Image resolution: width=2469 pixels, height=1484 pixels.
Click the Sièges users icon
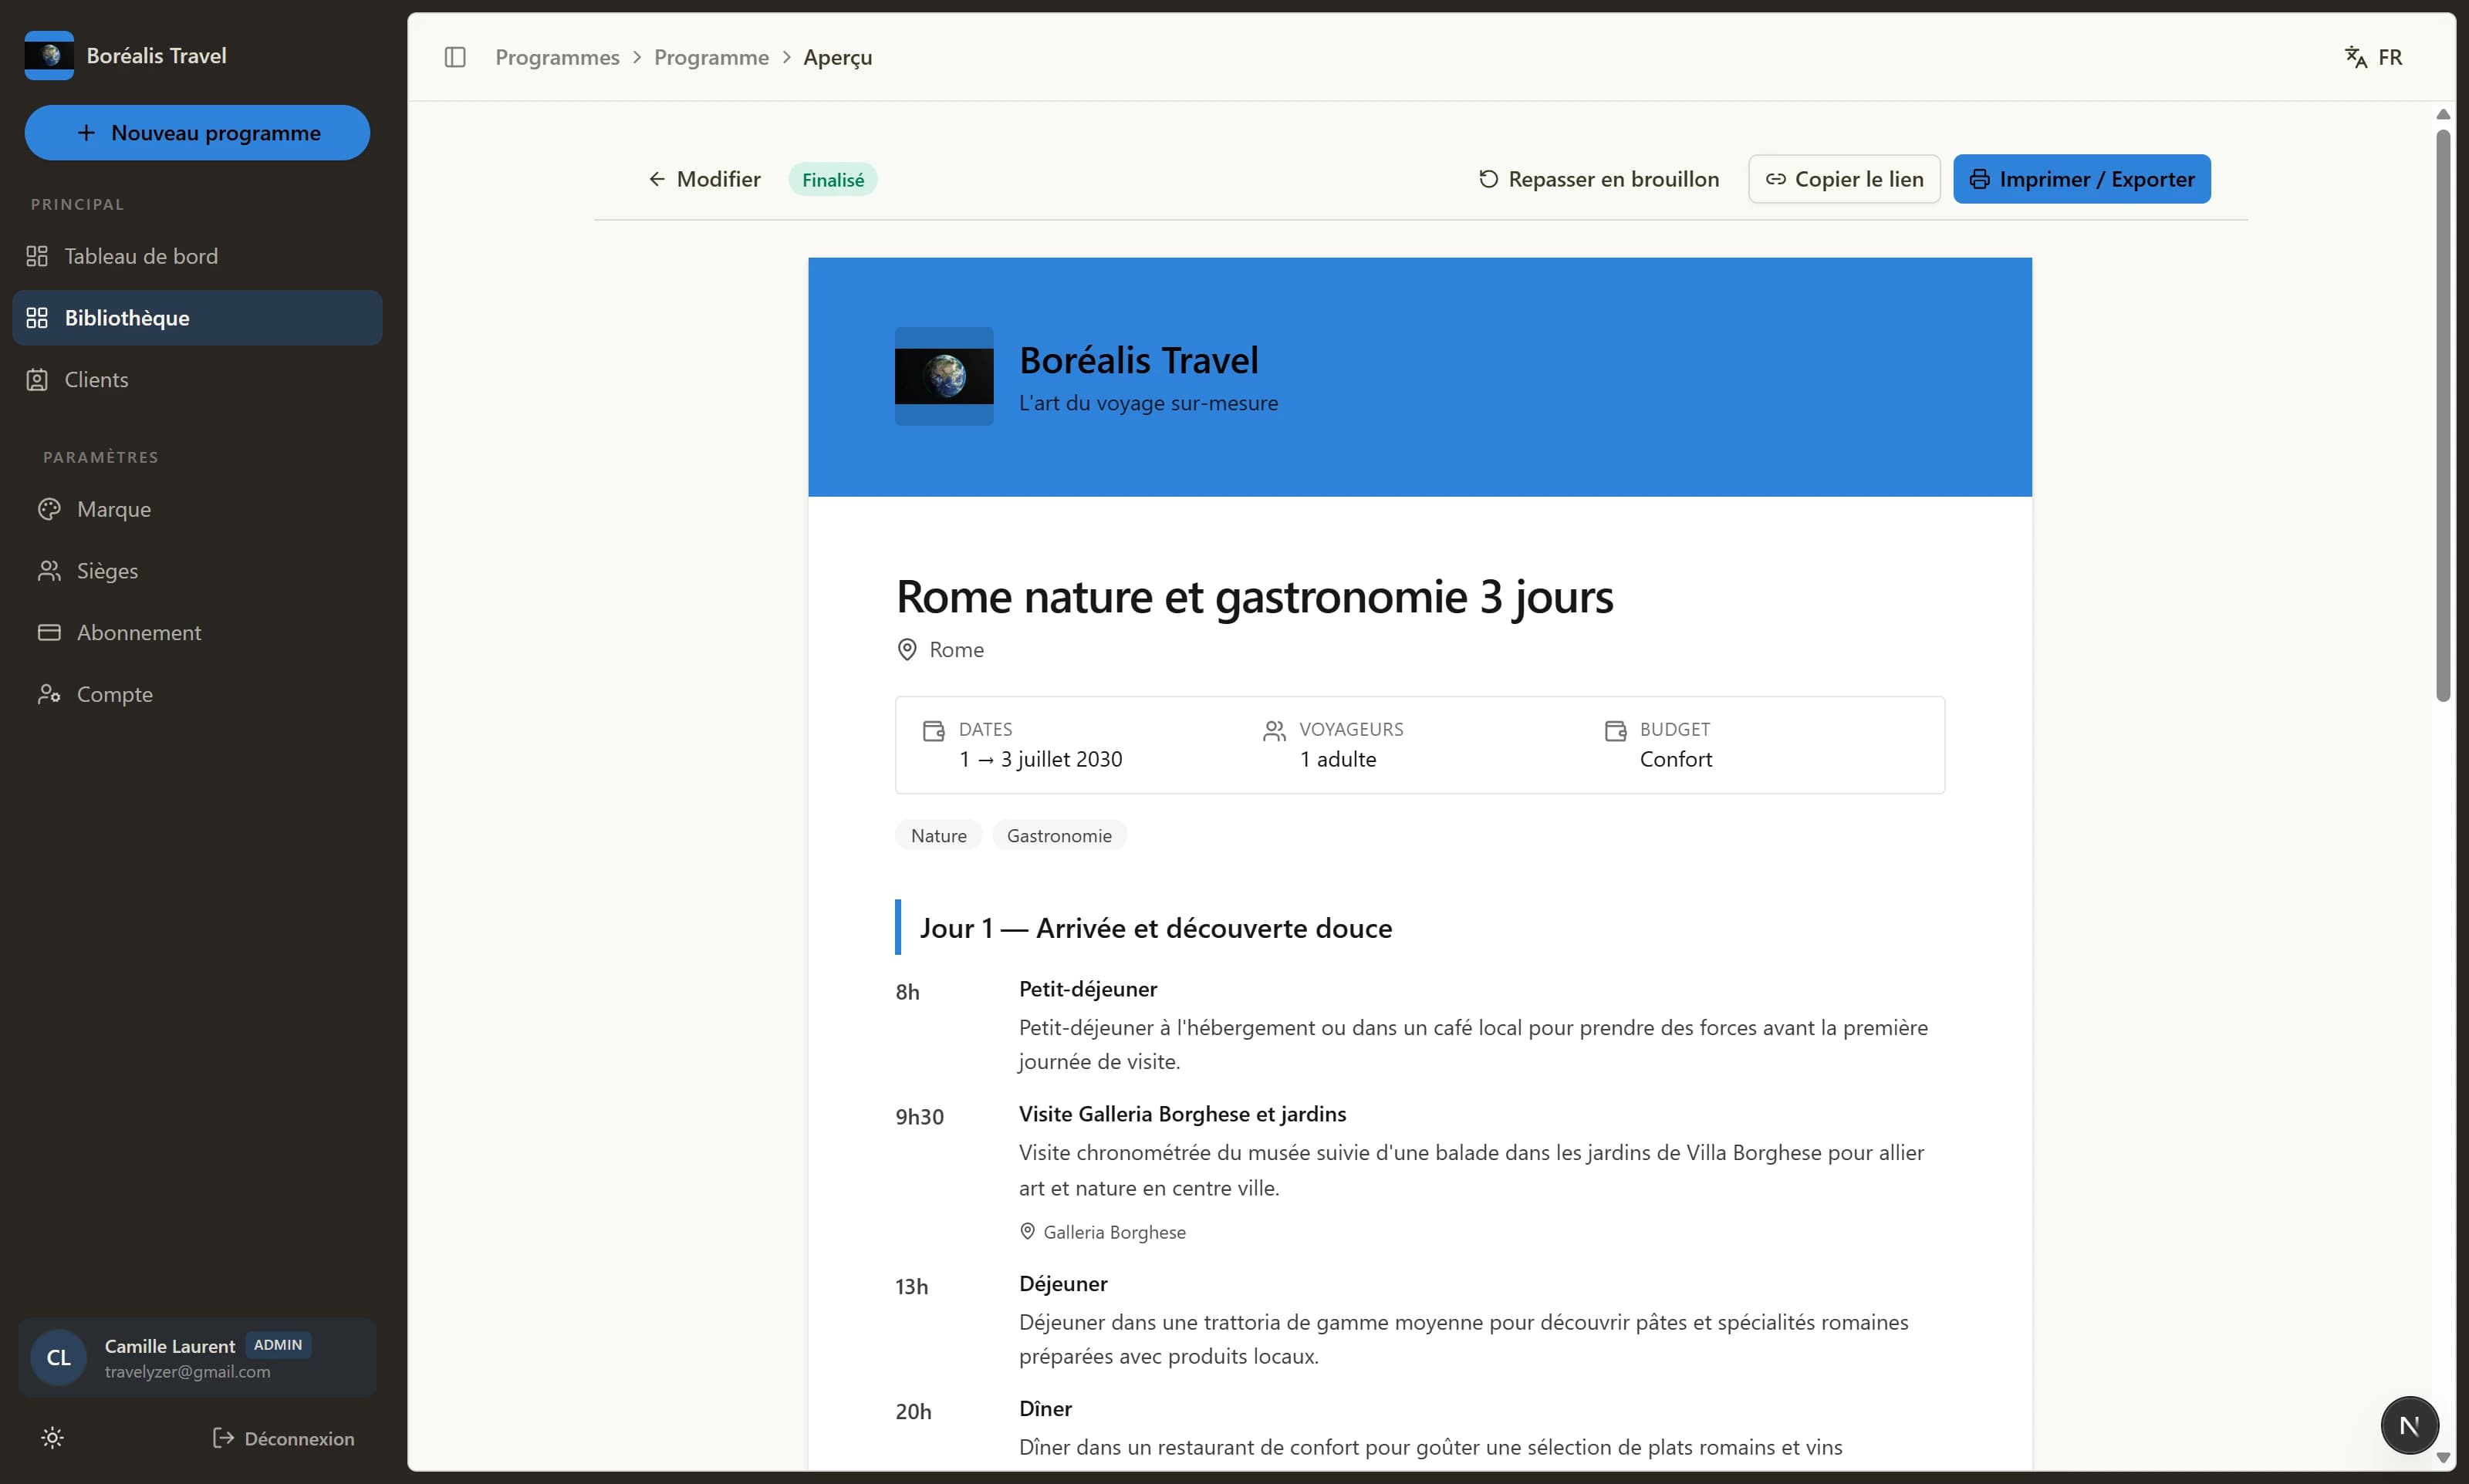pos(49,571)
